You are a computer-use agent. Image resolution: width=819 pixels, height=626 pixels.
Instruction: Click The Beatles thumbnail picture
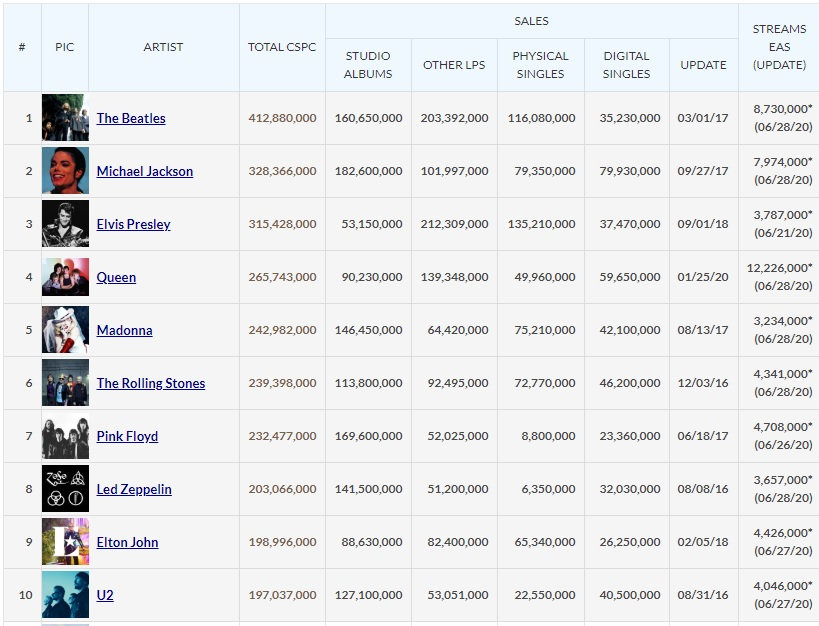(65, 118)
